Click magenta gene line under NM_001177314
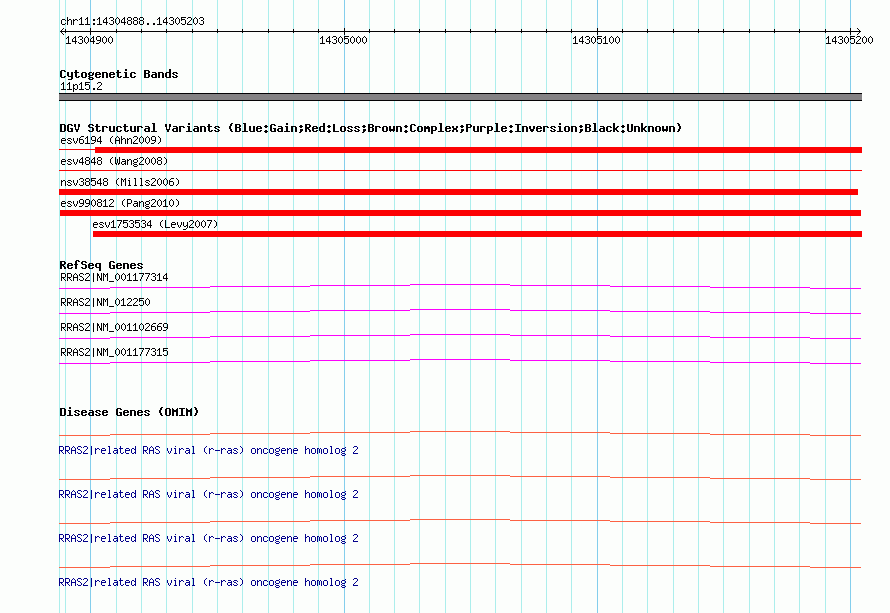This screenshot has width=890, height=613. pos(460,286)
